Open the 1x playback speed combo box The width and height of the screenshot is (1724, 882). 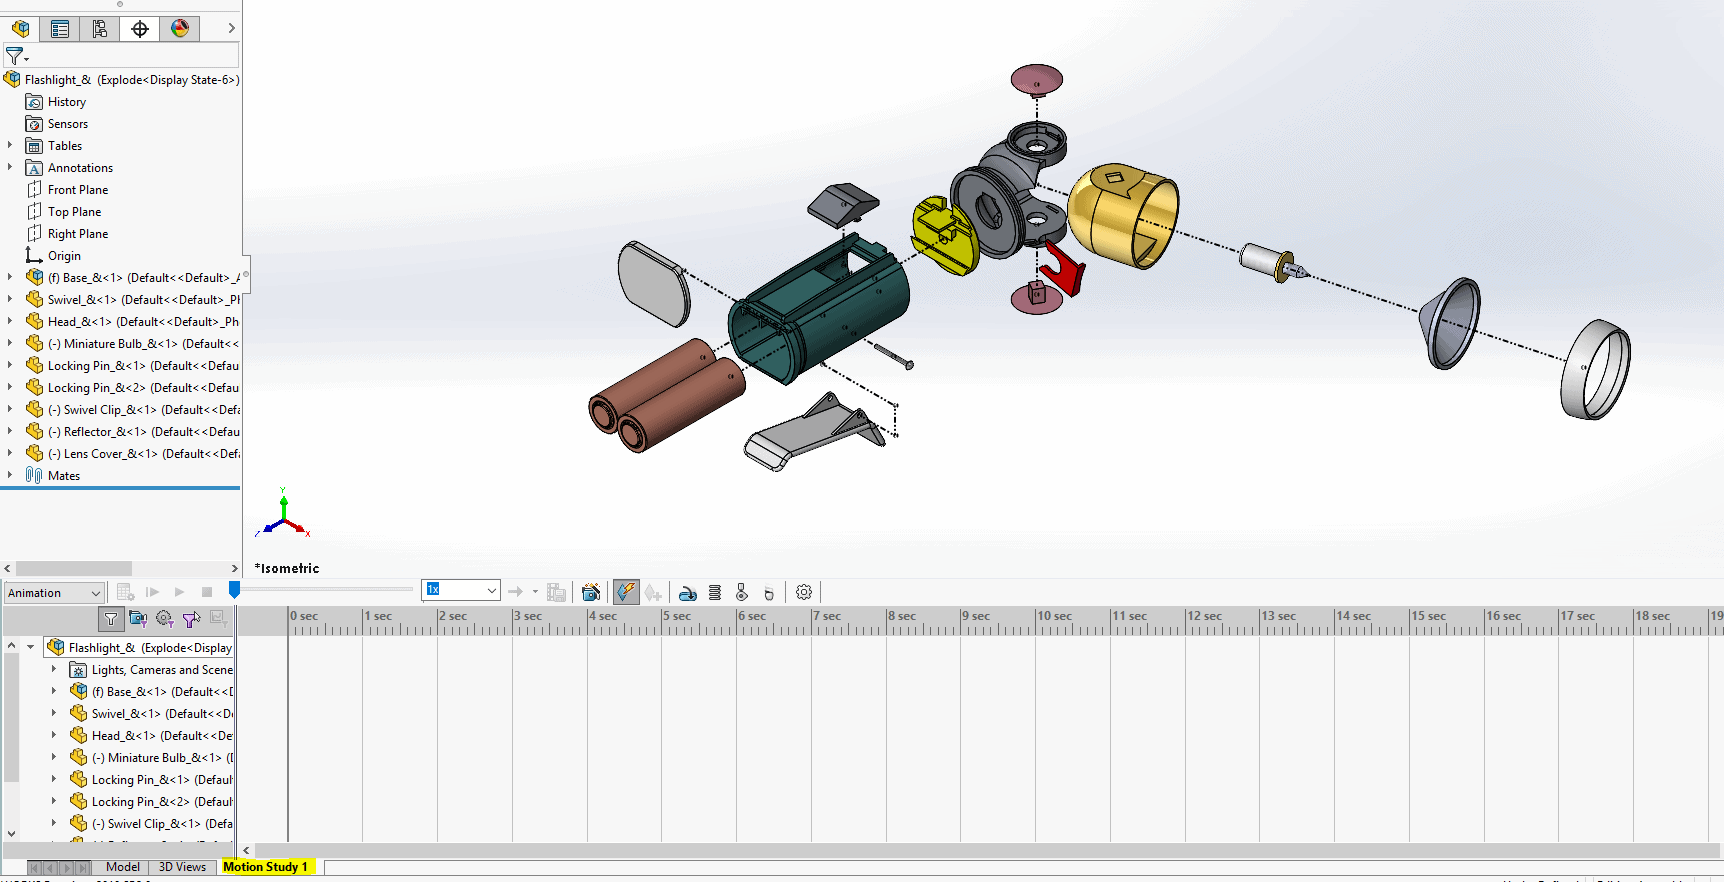(461, 590)
